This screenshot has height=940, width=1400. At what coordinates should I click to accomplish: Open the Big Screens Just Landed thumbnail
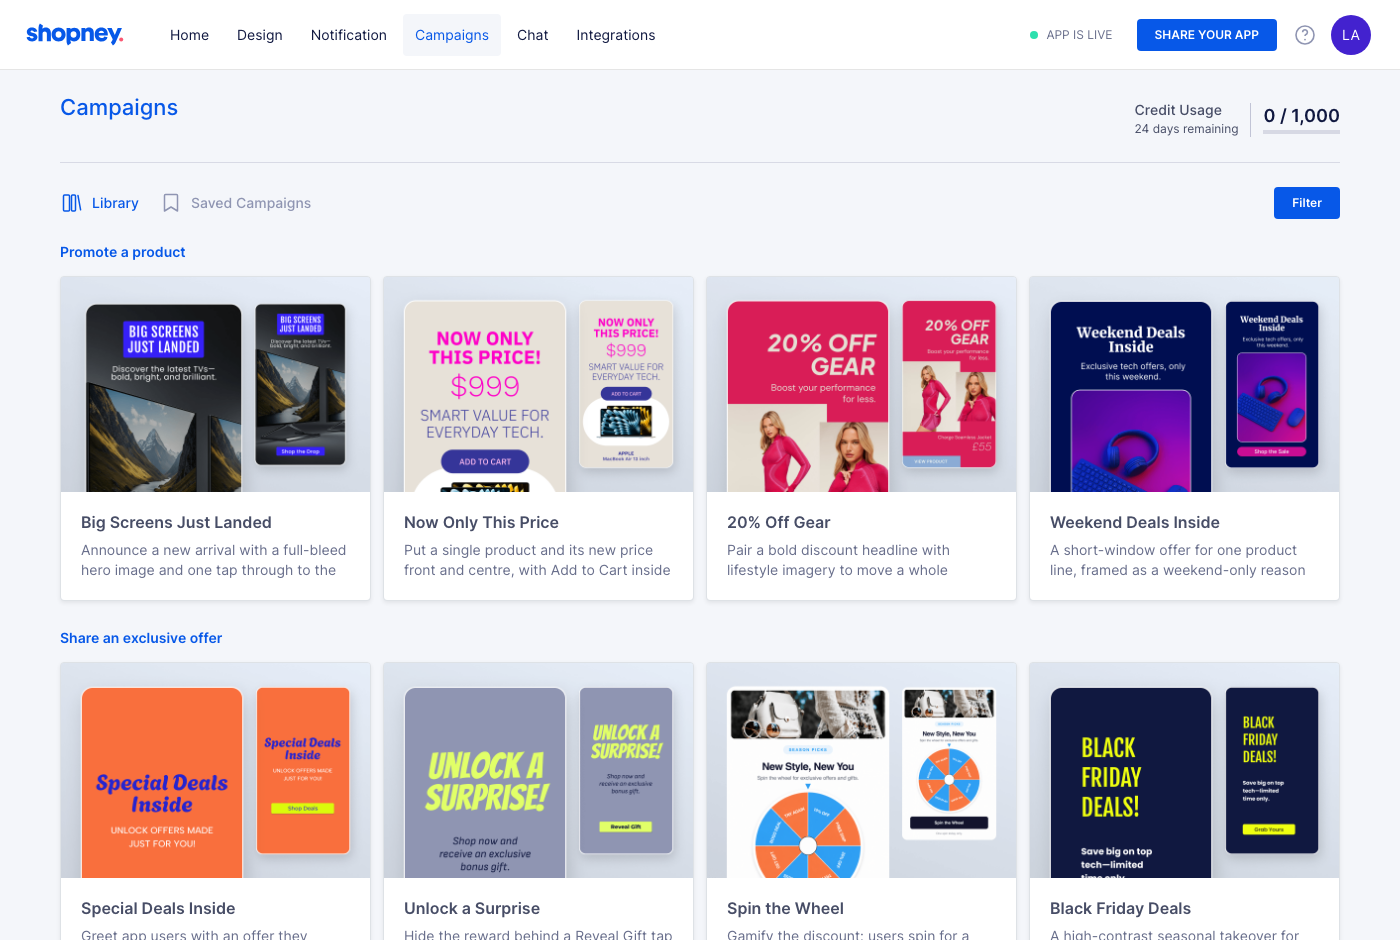tap(216, 385)
